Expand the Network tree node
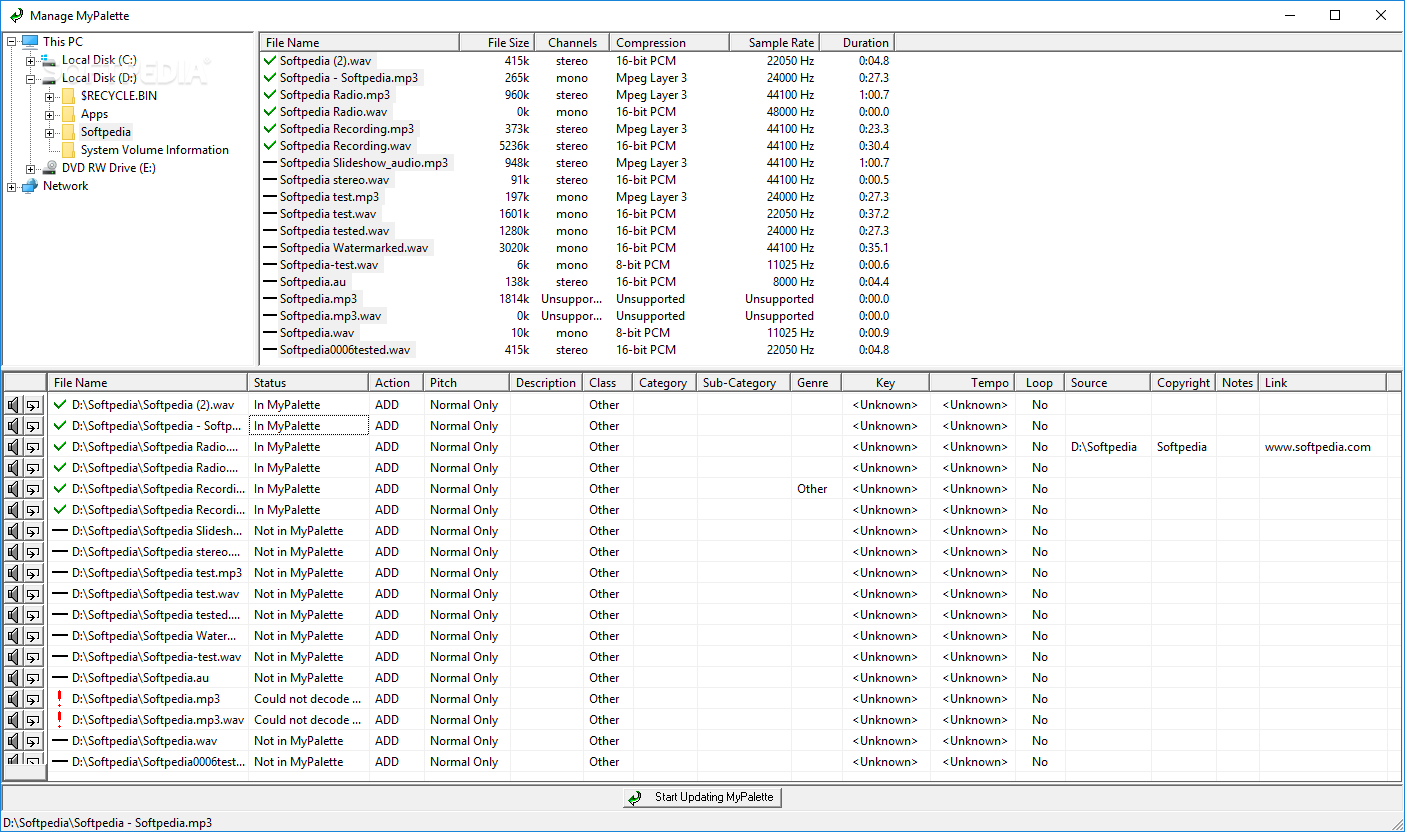This screenshot has width=1405, height=832. (x=11, y=186)
